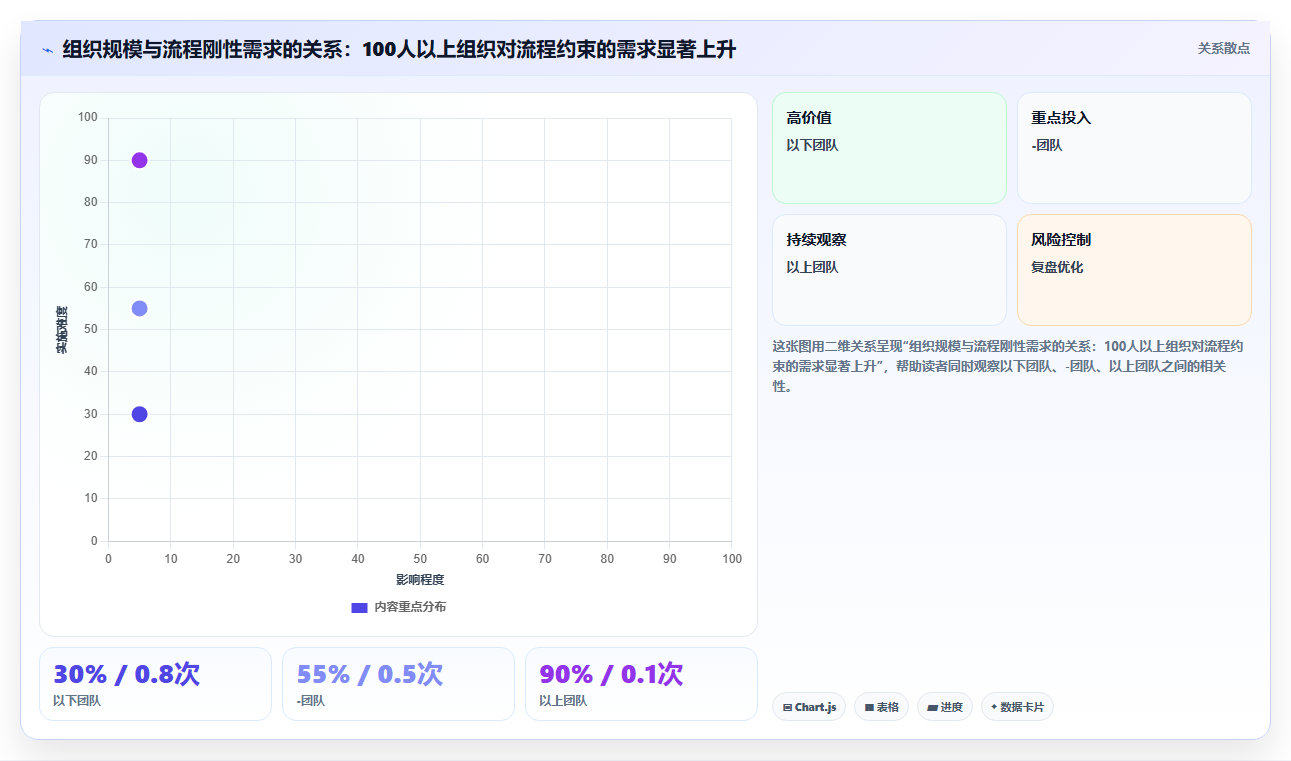The width and height of the screenshot is (1291, 761).
Task: Open the 风险控制 quadrant card
Action: 1134,270
